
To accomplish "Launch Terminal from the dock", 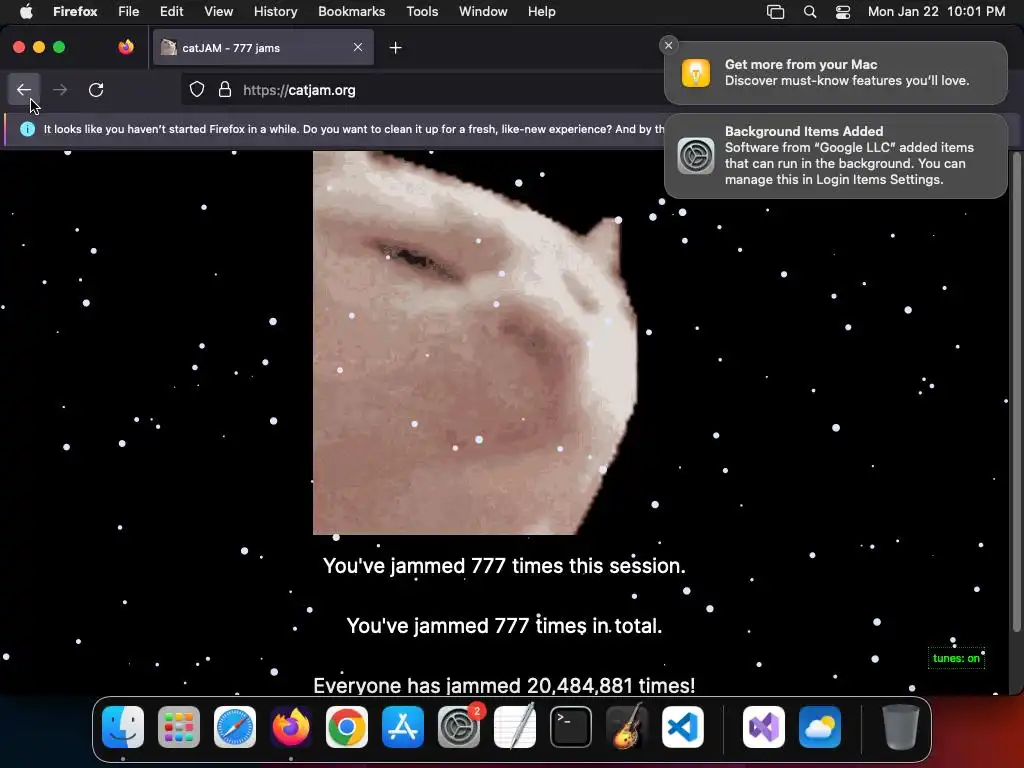I will point(571,727).
